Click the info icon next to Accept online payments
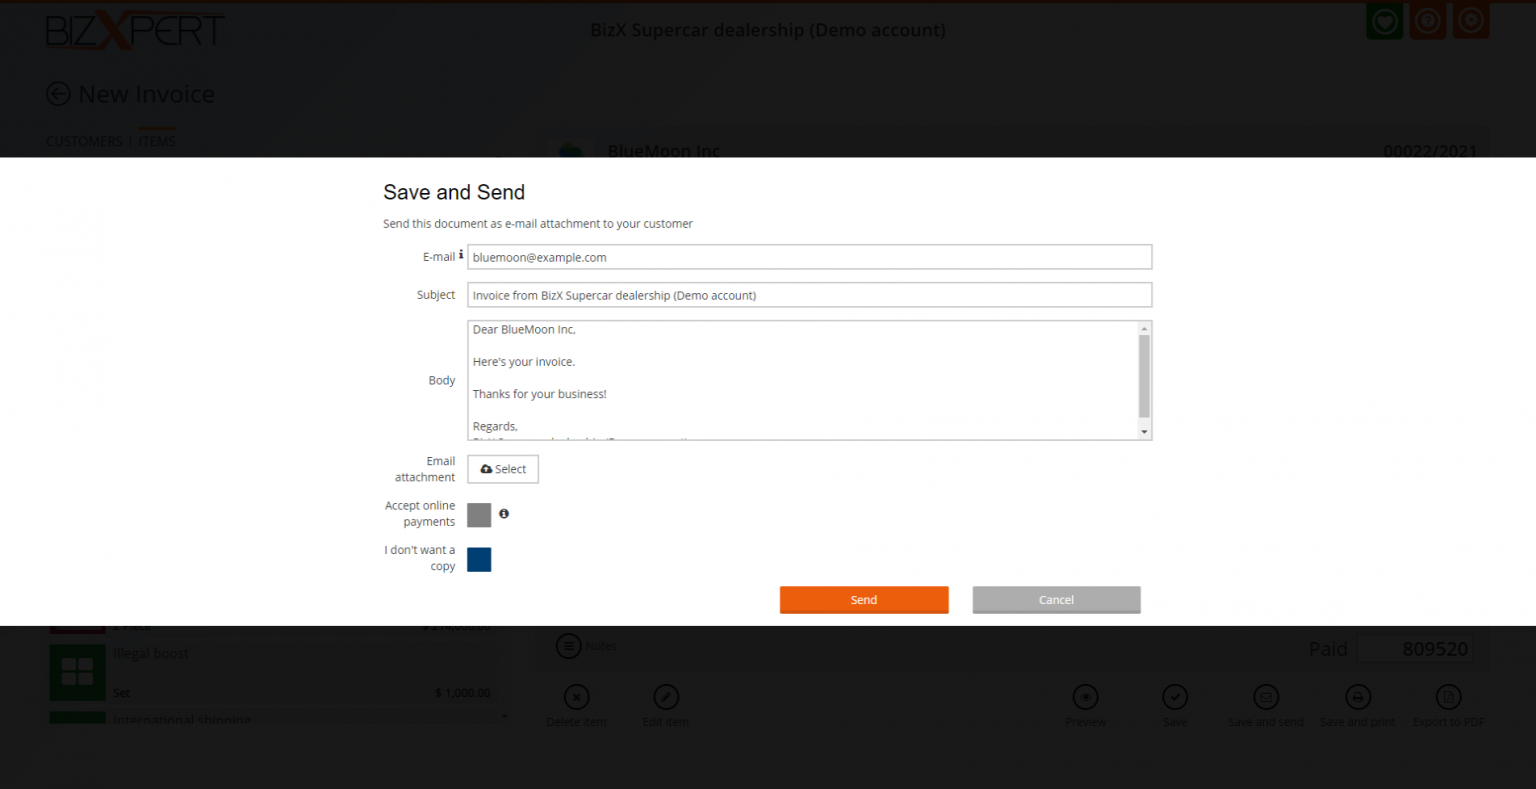Screen dimensions: 1536x789 504,513
